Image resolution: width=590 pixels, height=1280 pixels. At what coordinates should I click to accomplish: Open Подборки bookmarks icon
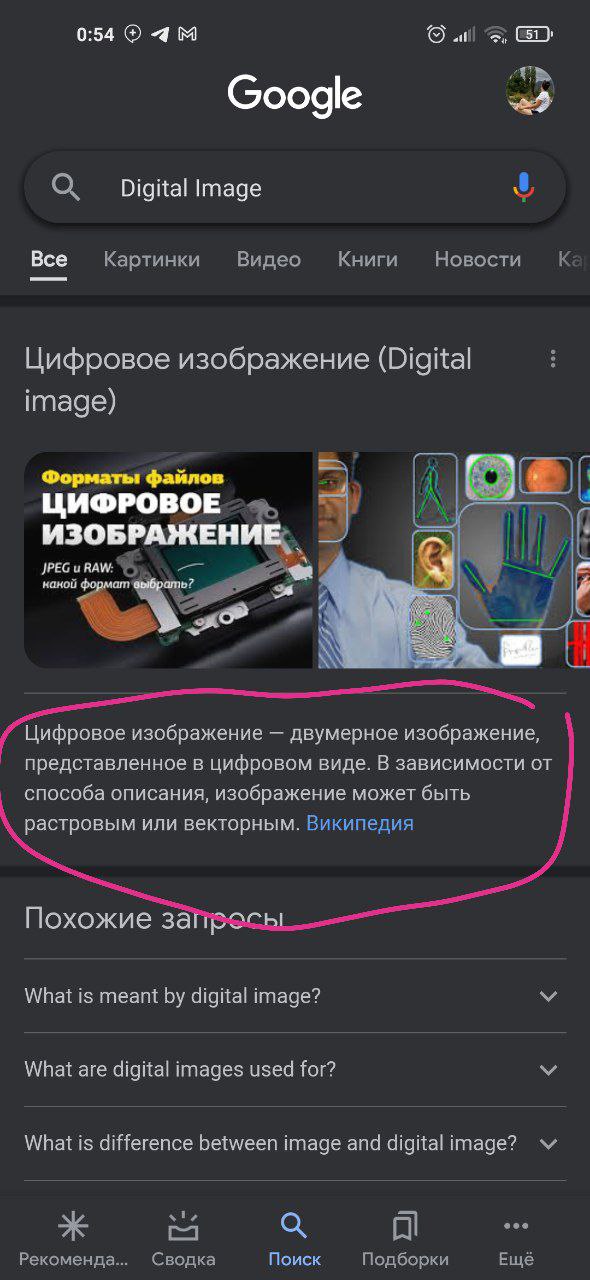[x=405, y=1225]
